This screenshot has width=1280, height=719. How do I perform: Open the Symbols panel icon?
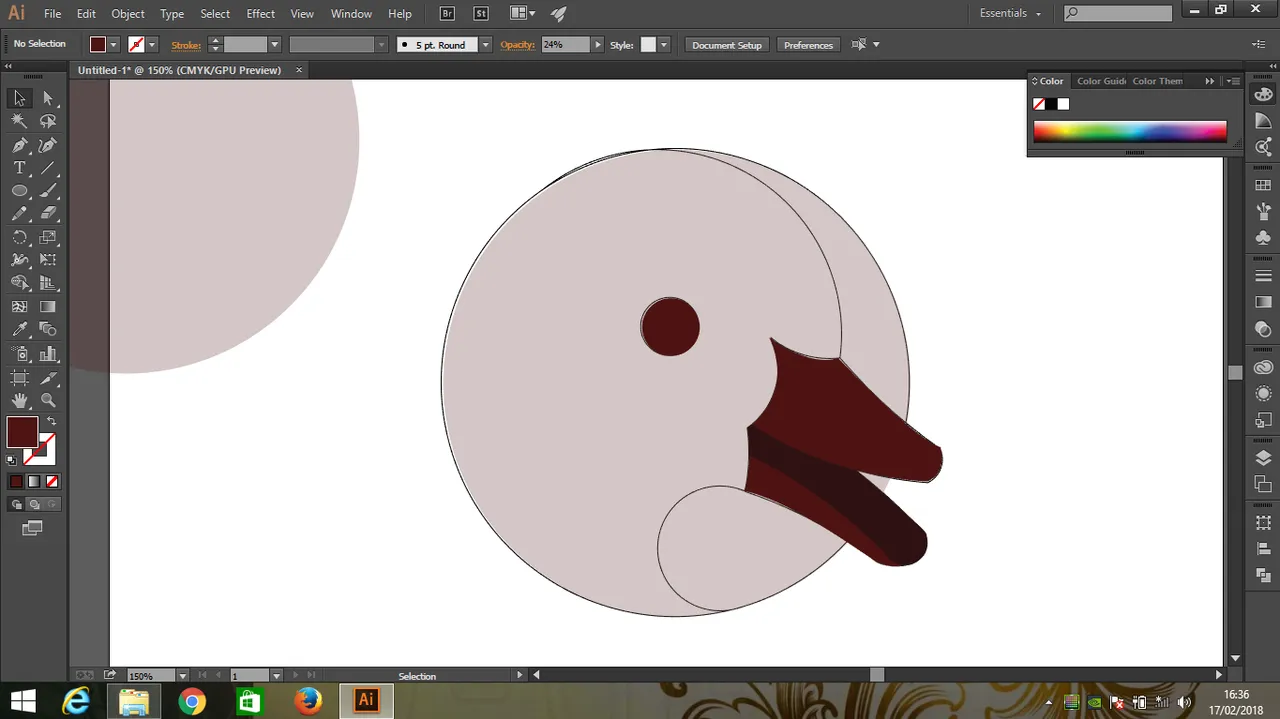tap(1263, 238)
